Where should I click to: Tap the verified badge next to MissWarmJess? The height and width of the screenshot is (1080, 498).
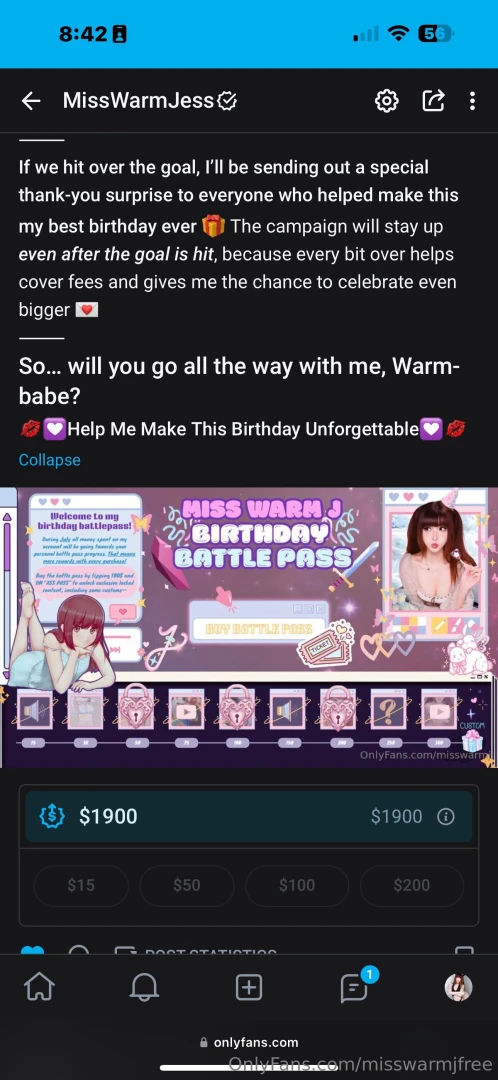click(x=227, y=101)
